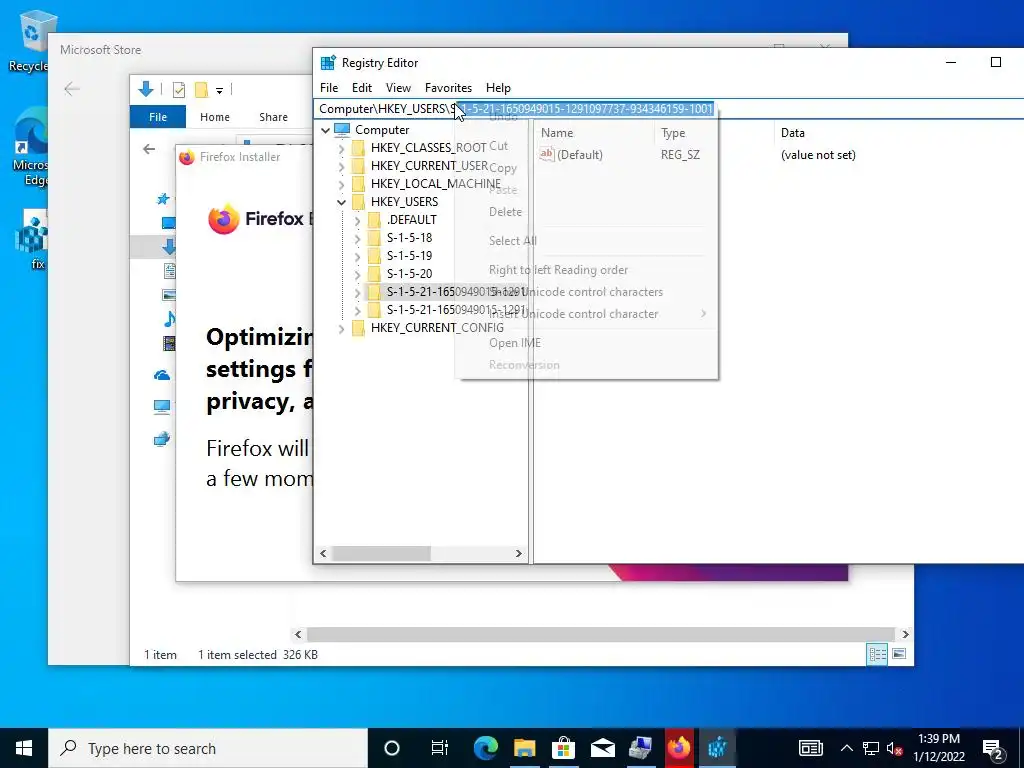Open the View menu in Registry Editor
The image size is (1024, 768).
point(398,88)
